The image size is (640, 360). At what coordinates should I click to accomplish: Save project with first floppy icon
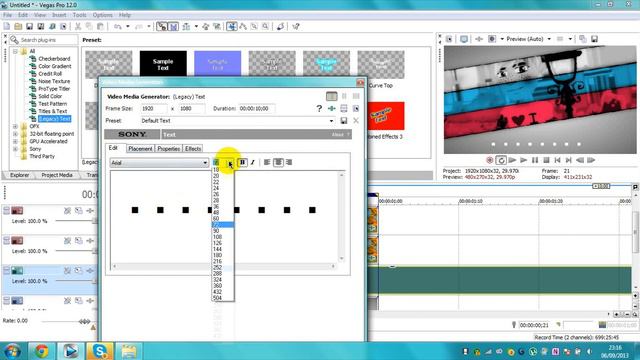(x=29, y=27)
